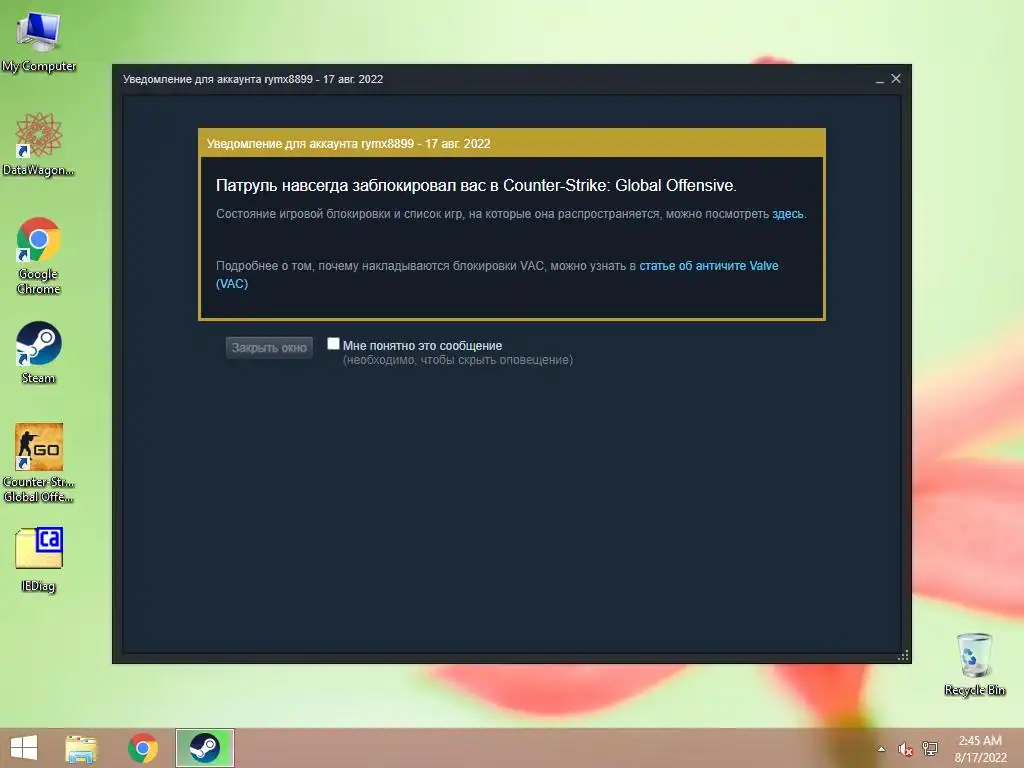This screenshot has height=768, width=1024.
Task: Open My Computer desktop icon
Action: pyautogui.click(x=39, y=40)
